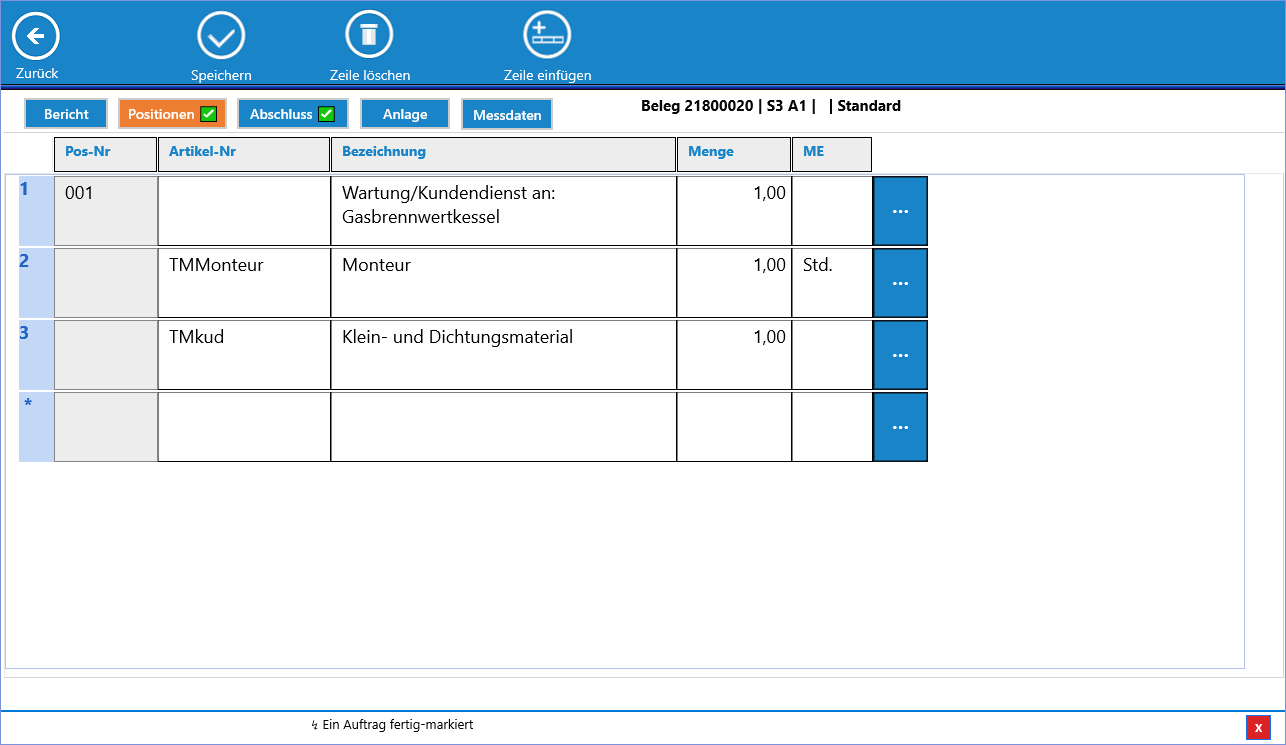The image size is (1286, 745).
Task: Open the Bericht tab
Action: (x=66, y=114)
